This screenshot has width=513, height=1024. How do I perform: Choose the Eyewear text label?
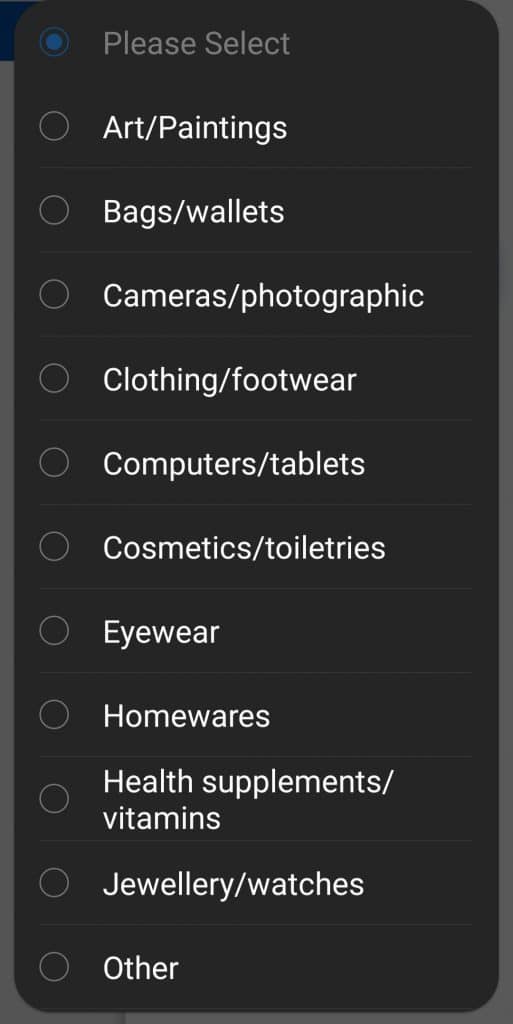161,633
